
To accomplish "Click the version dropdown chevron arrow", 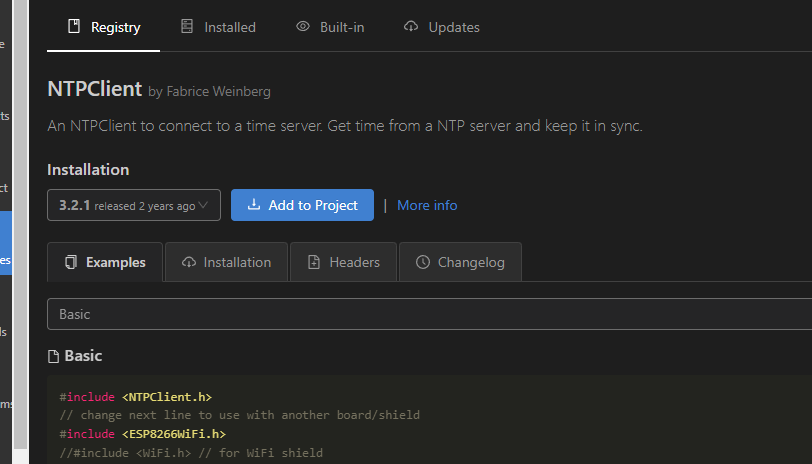I will point(204,205).
